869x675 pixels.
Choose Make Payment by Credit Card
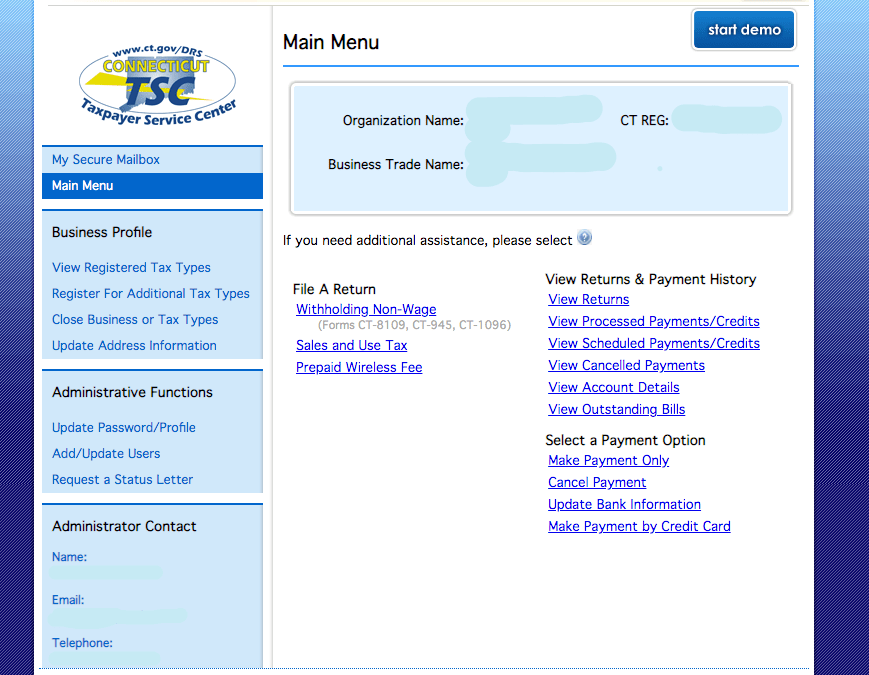point(639,527)
